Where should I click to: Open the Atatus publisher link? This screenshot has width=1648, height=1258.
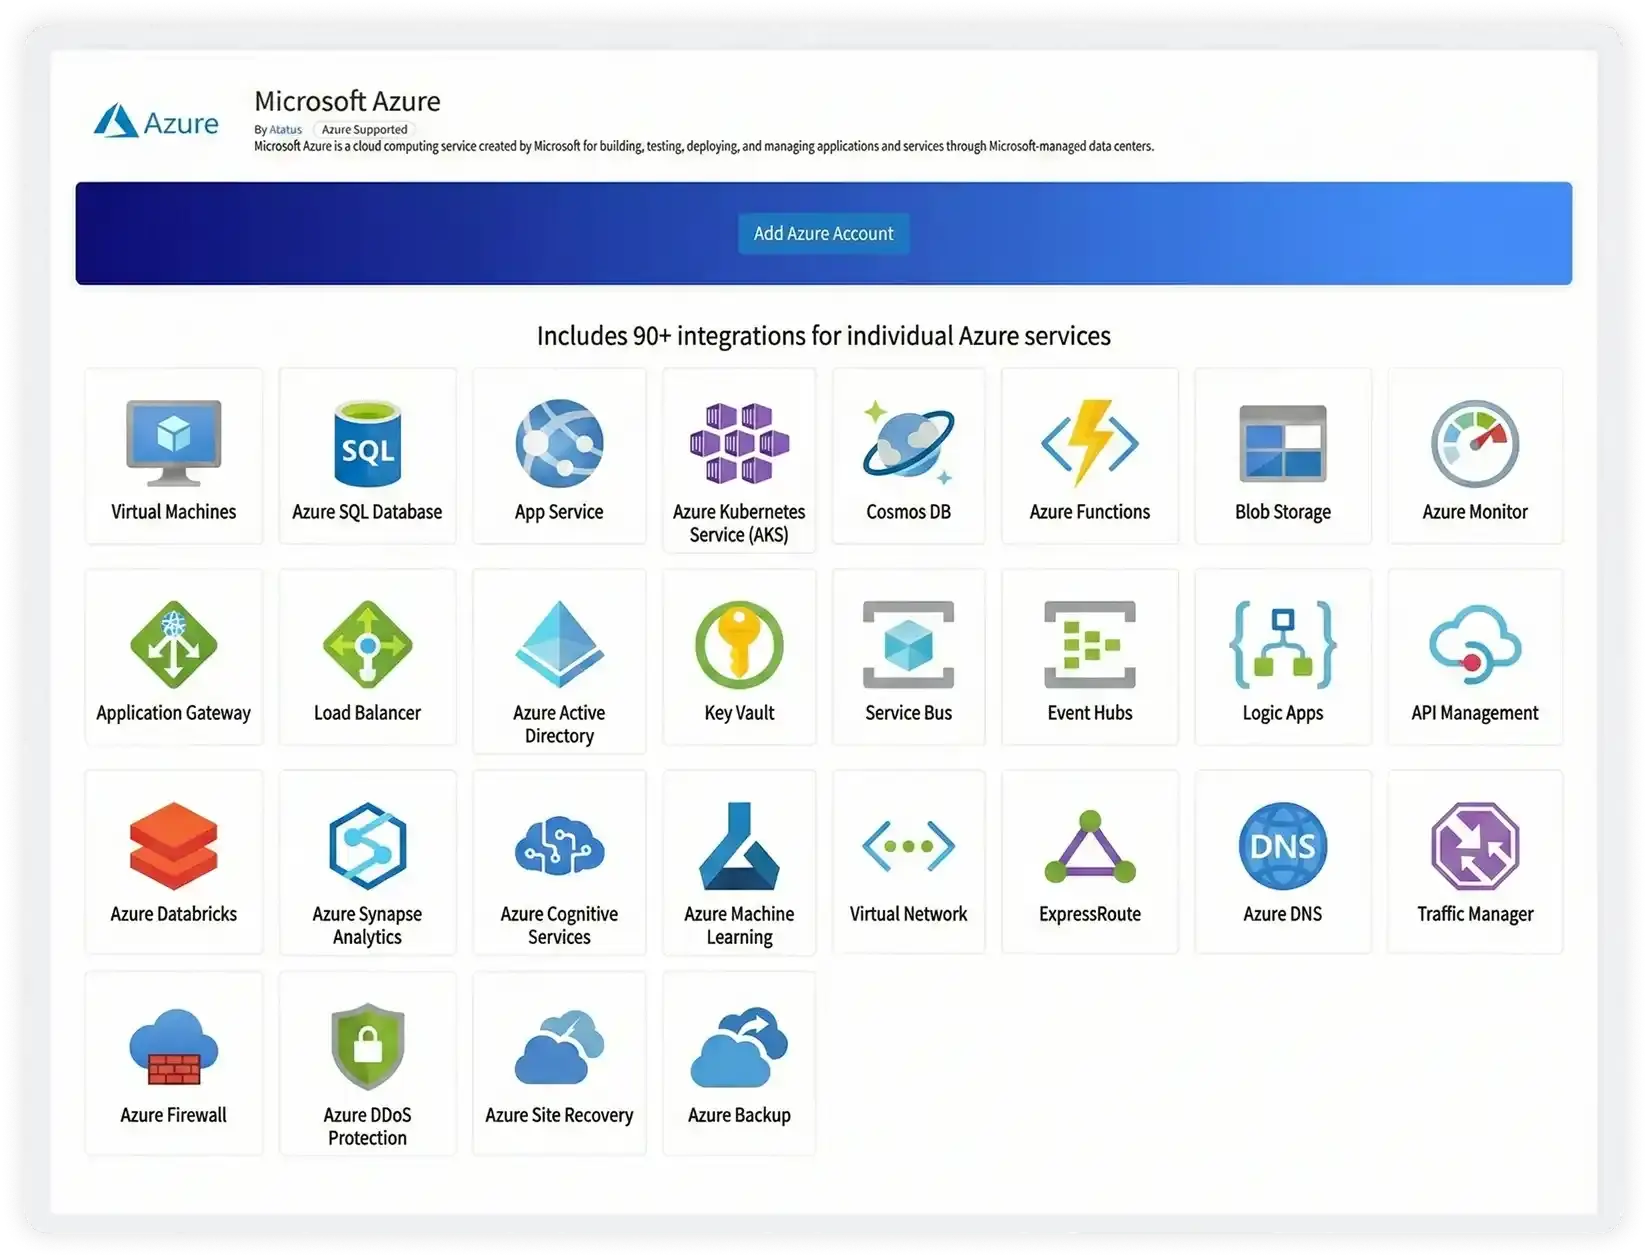285,129
